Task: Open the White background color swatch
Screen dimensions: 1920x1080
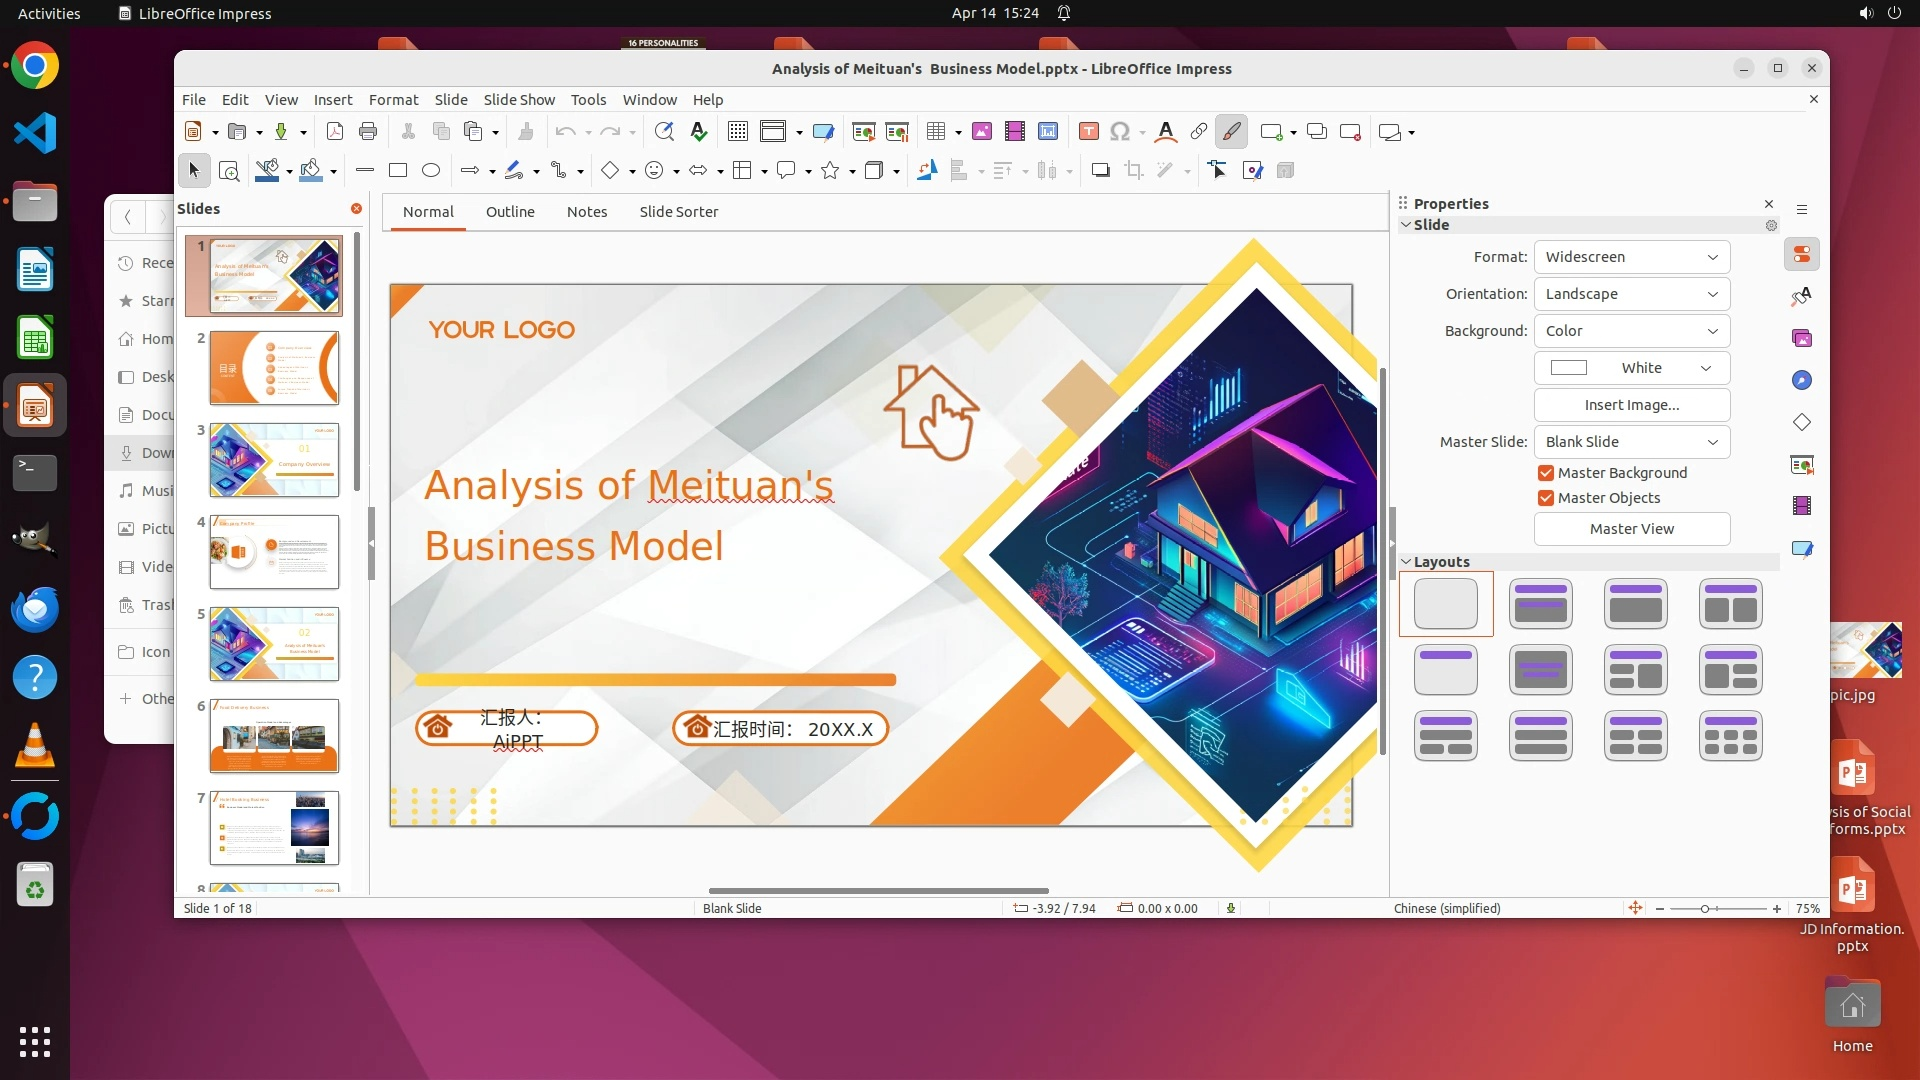Action: pos(1631,368)
